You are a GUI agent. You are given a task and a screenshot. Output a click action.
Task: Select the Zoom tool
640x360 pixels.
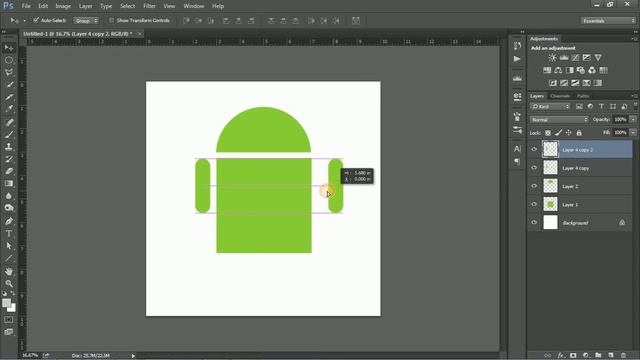pos(9,283)
